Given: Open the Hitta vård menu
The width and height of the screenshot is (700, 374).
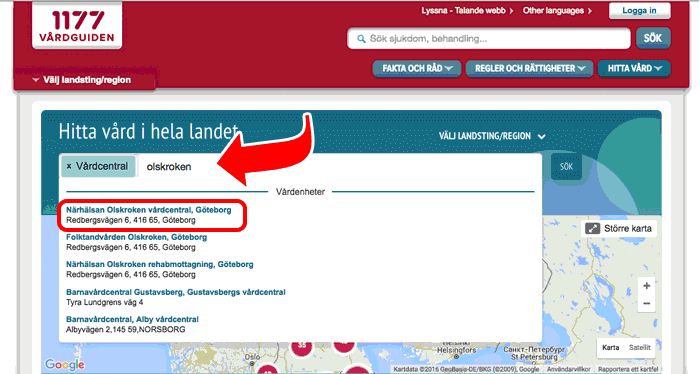Looking at the screenshot, I should pyautogui.click(x=634, y=69).
